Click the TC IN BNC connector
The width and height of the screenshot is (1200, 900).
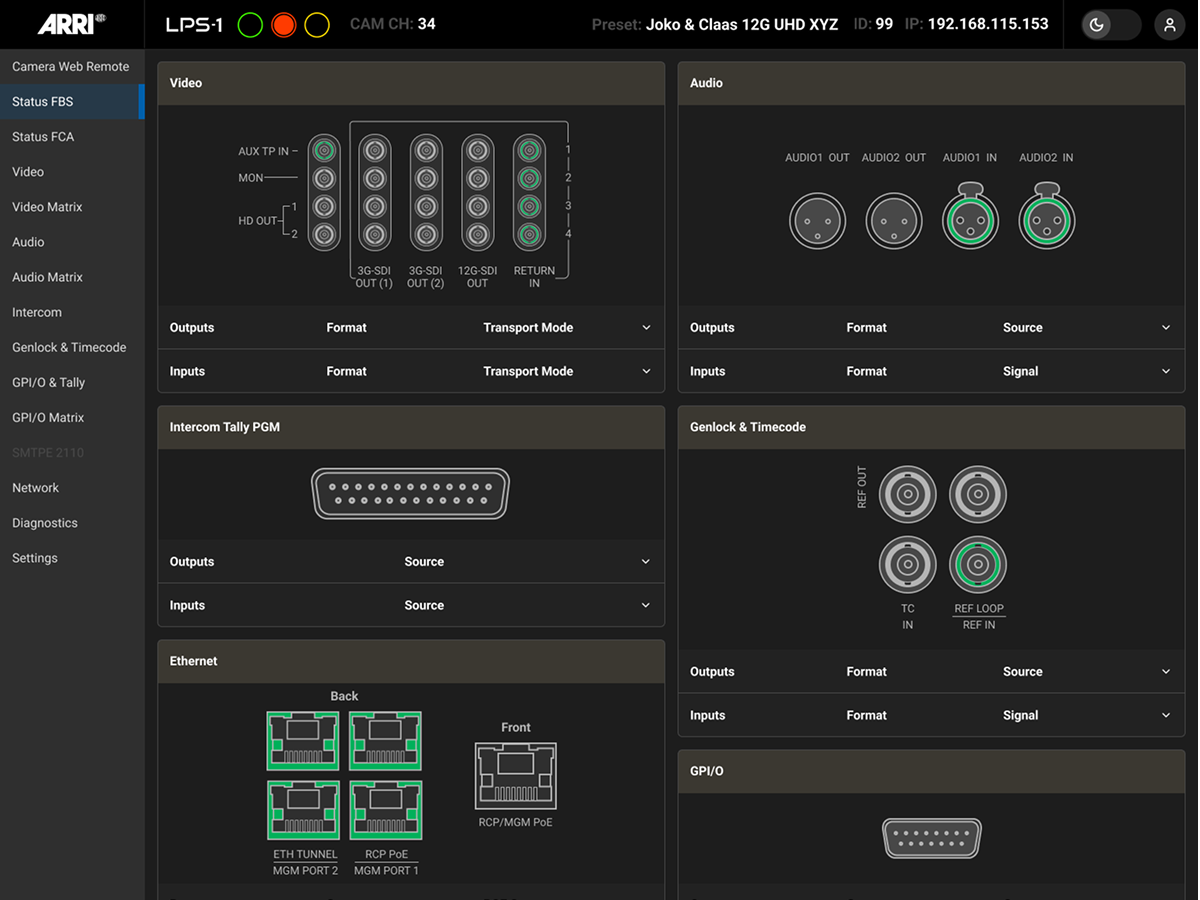click(908, 566)
